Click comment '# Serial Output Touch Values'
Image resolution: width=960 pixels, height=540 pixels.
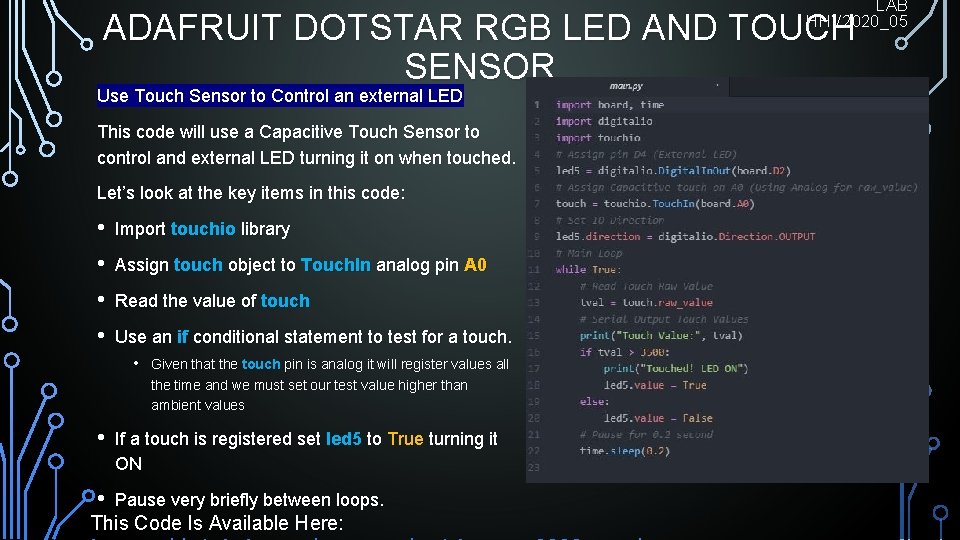664,320
